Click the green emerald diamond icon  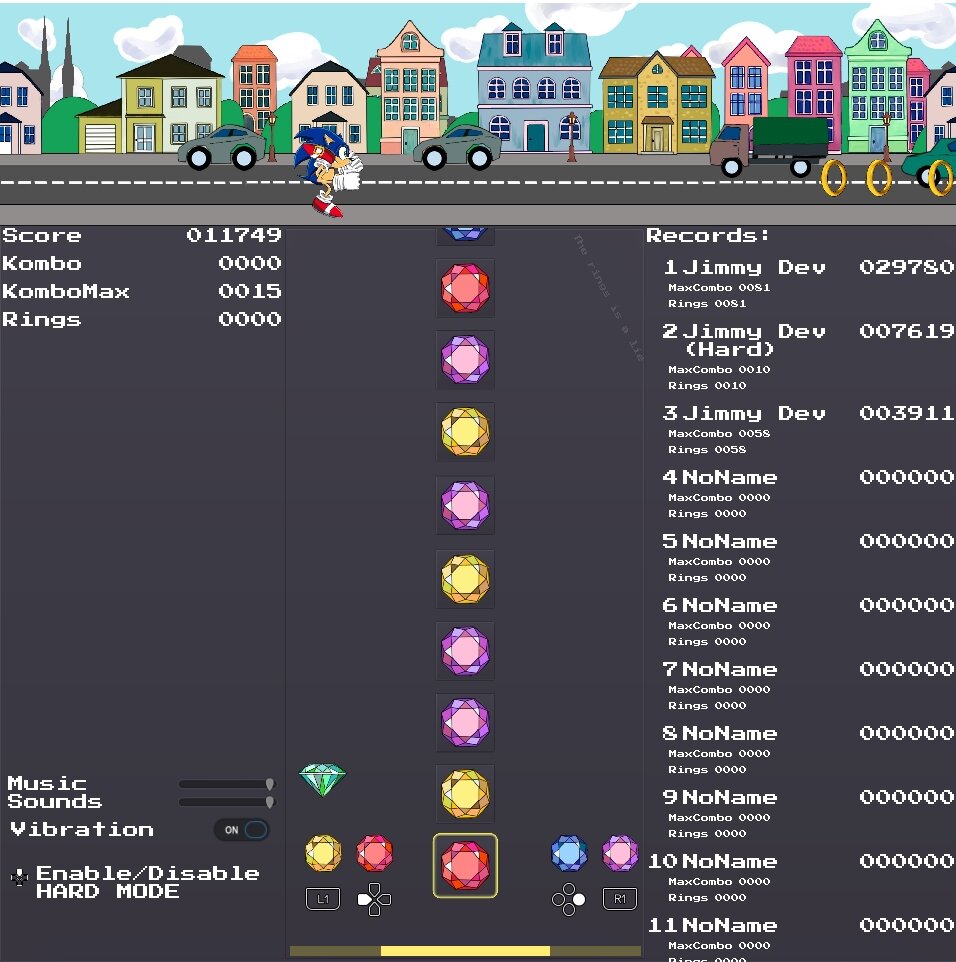pyautogui.click(x=322, y=780)
